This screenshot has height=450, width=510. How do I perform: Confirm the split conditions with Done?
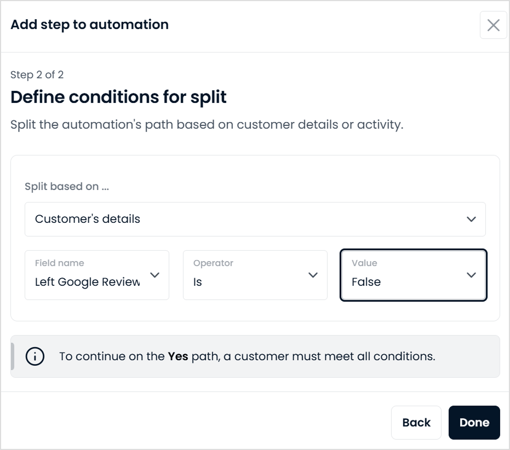click(474, 422)
